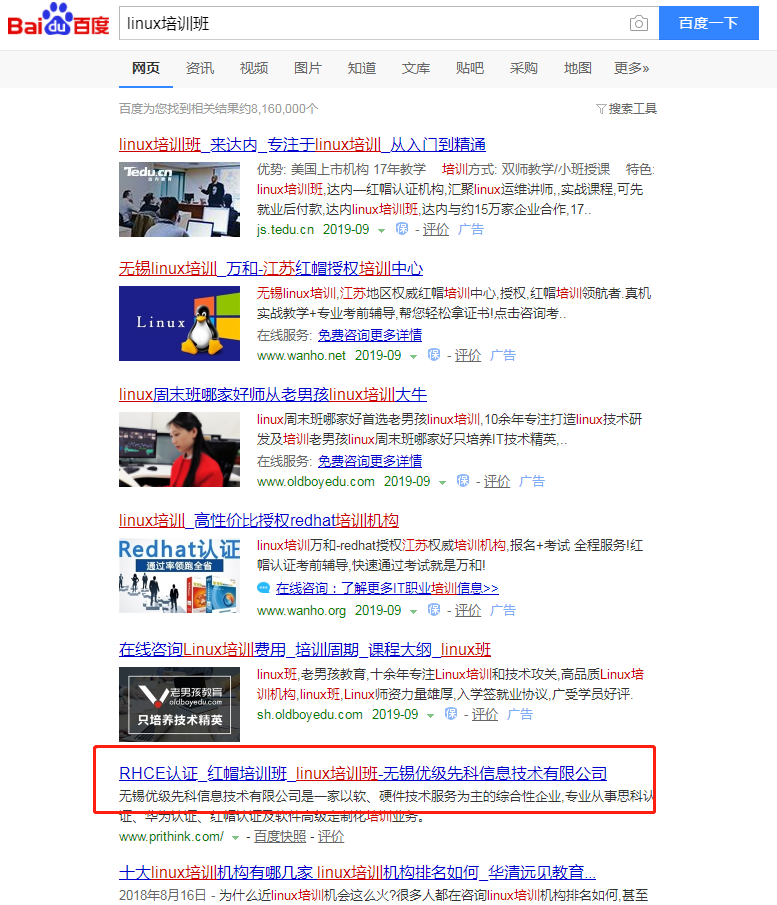Open result linux周末班哪家好师从老男孩linux培训大牛
The width and height of the screenshot is (777, 905).
tap(272, 394)
